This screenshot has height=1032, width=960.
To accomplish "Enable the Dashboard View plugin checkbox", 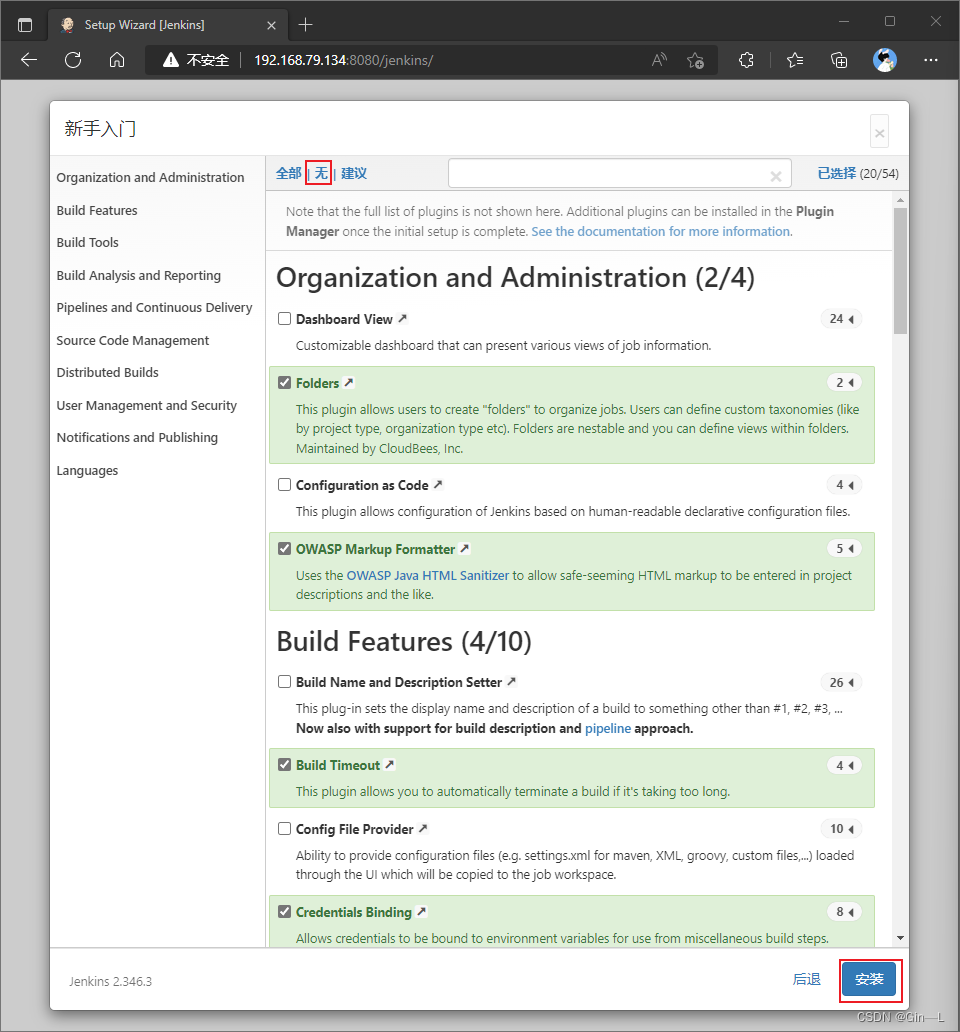I will (284, 319).
